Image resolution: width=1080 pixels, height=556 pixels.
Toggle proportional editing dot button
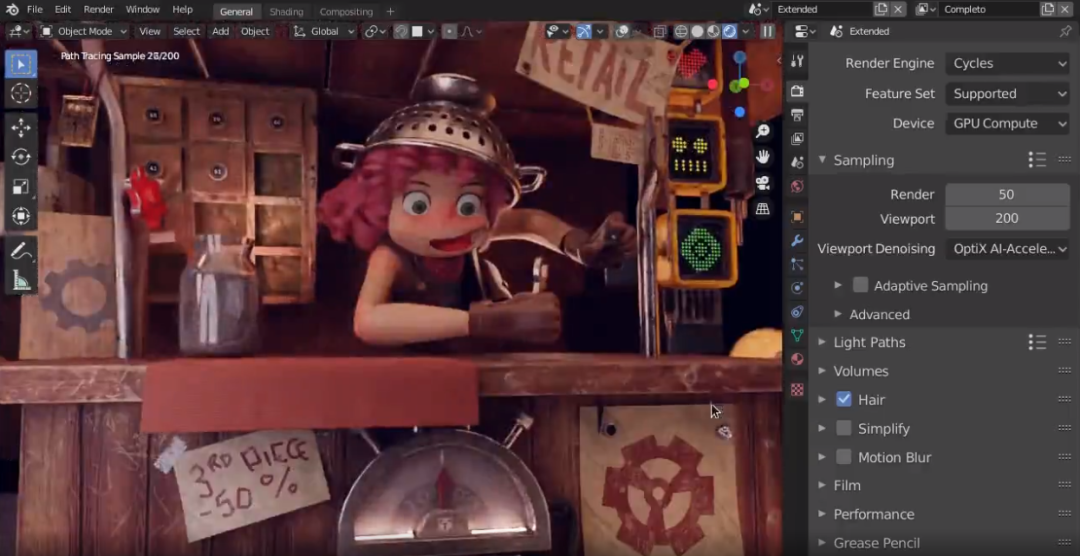click(x=449, y=32)
